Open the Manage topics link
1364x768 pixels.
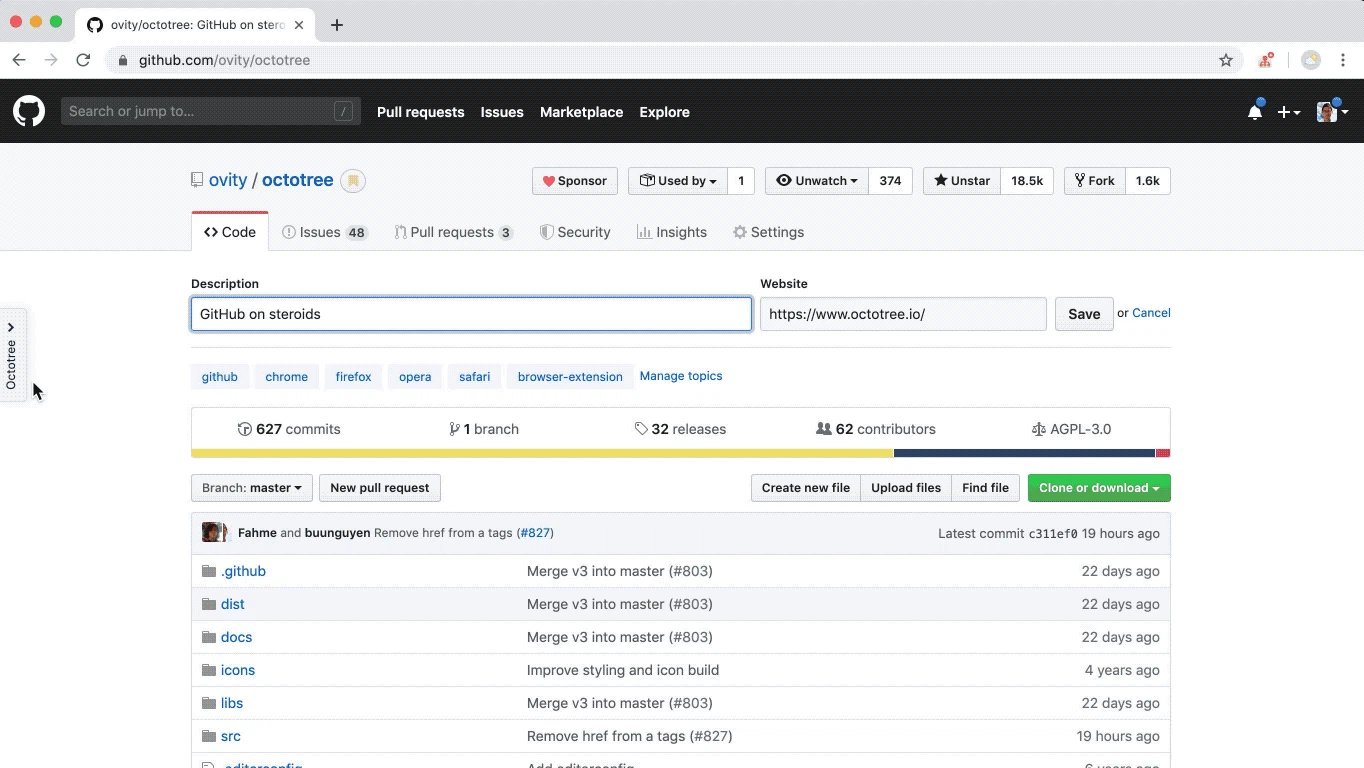681,376
